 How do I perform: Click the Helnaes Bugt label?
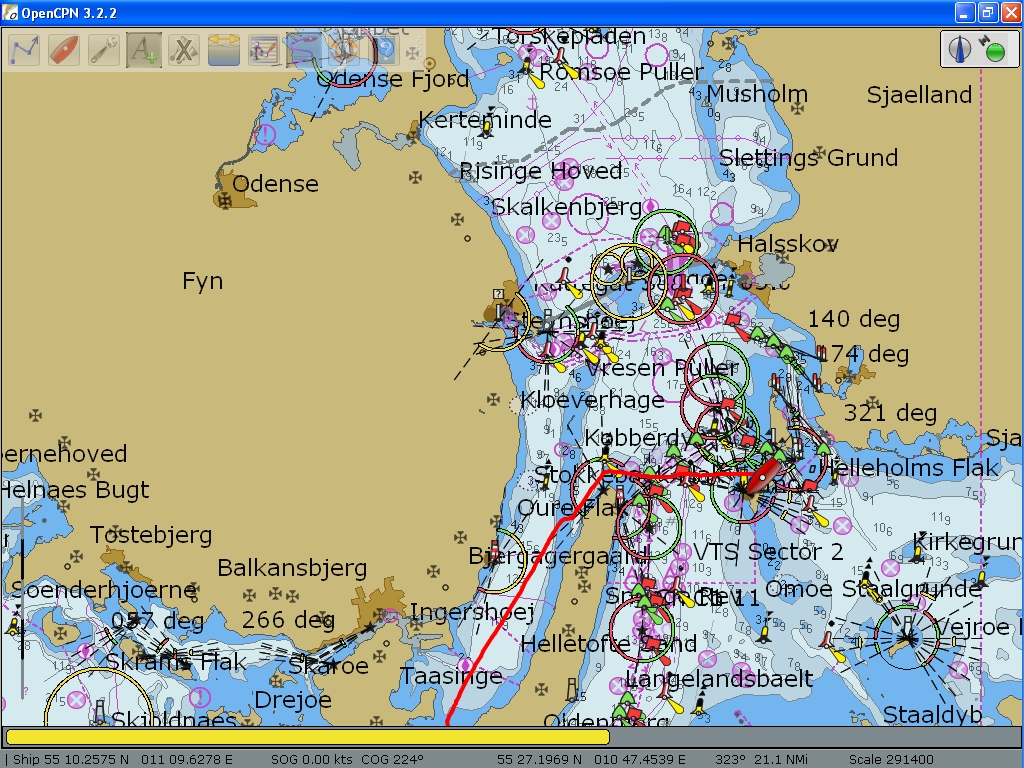pyautogui.click(x=75, y=490)
